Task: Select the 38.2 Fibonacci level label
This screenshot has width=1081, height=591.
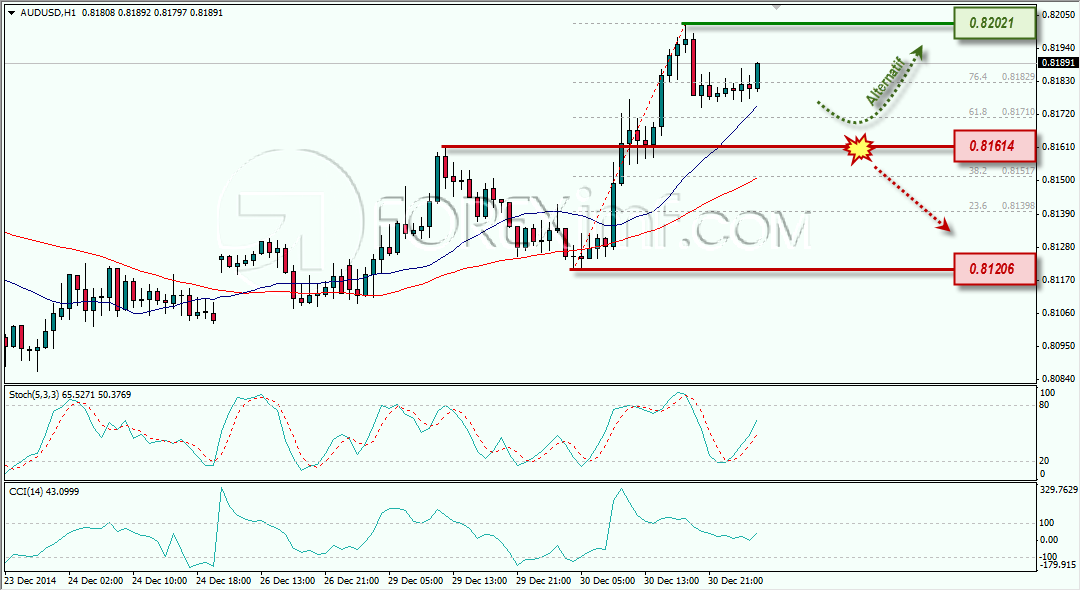Action: (x=978, y=171)
